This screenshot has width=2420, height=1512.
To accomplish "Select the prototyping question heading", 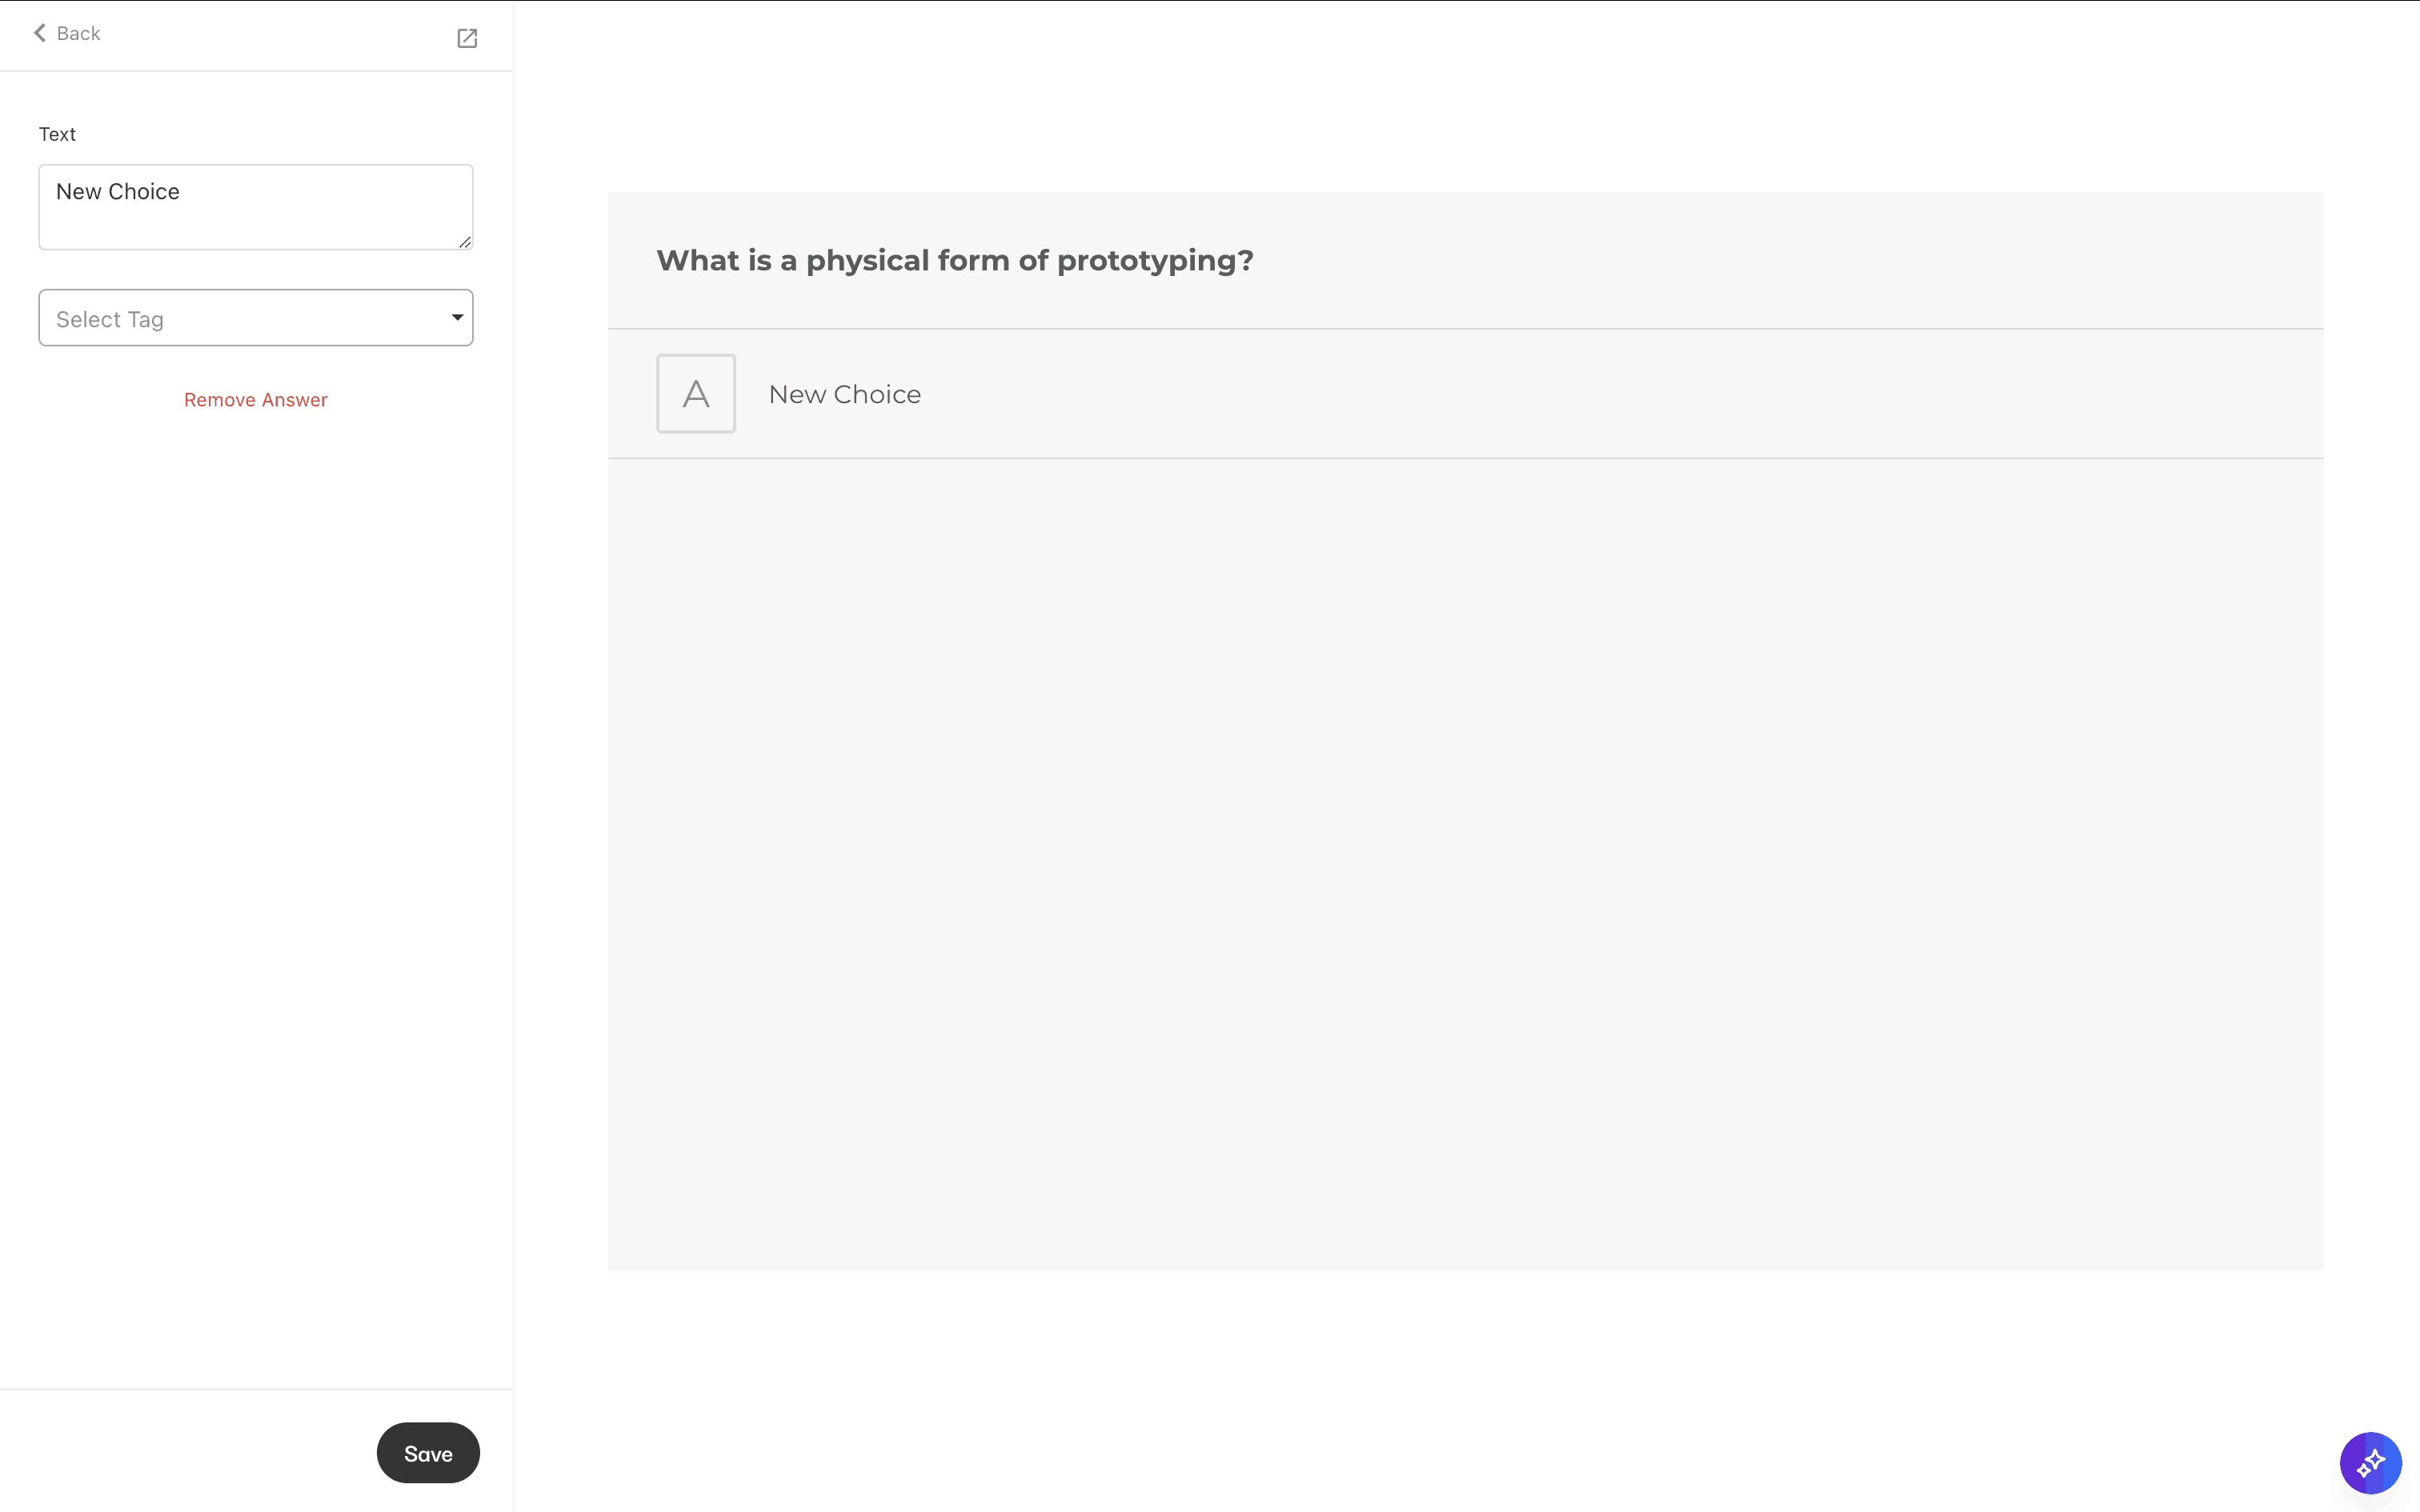I will pyautogui.click(x=955, y=260).
